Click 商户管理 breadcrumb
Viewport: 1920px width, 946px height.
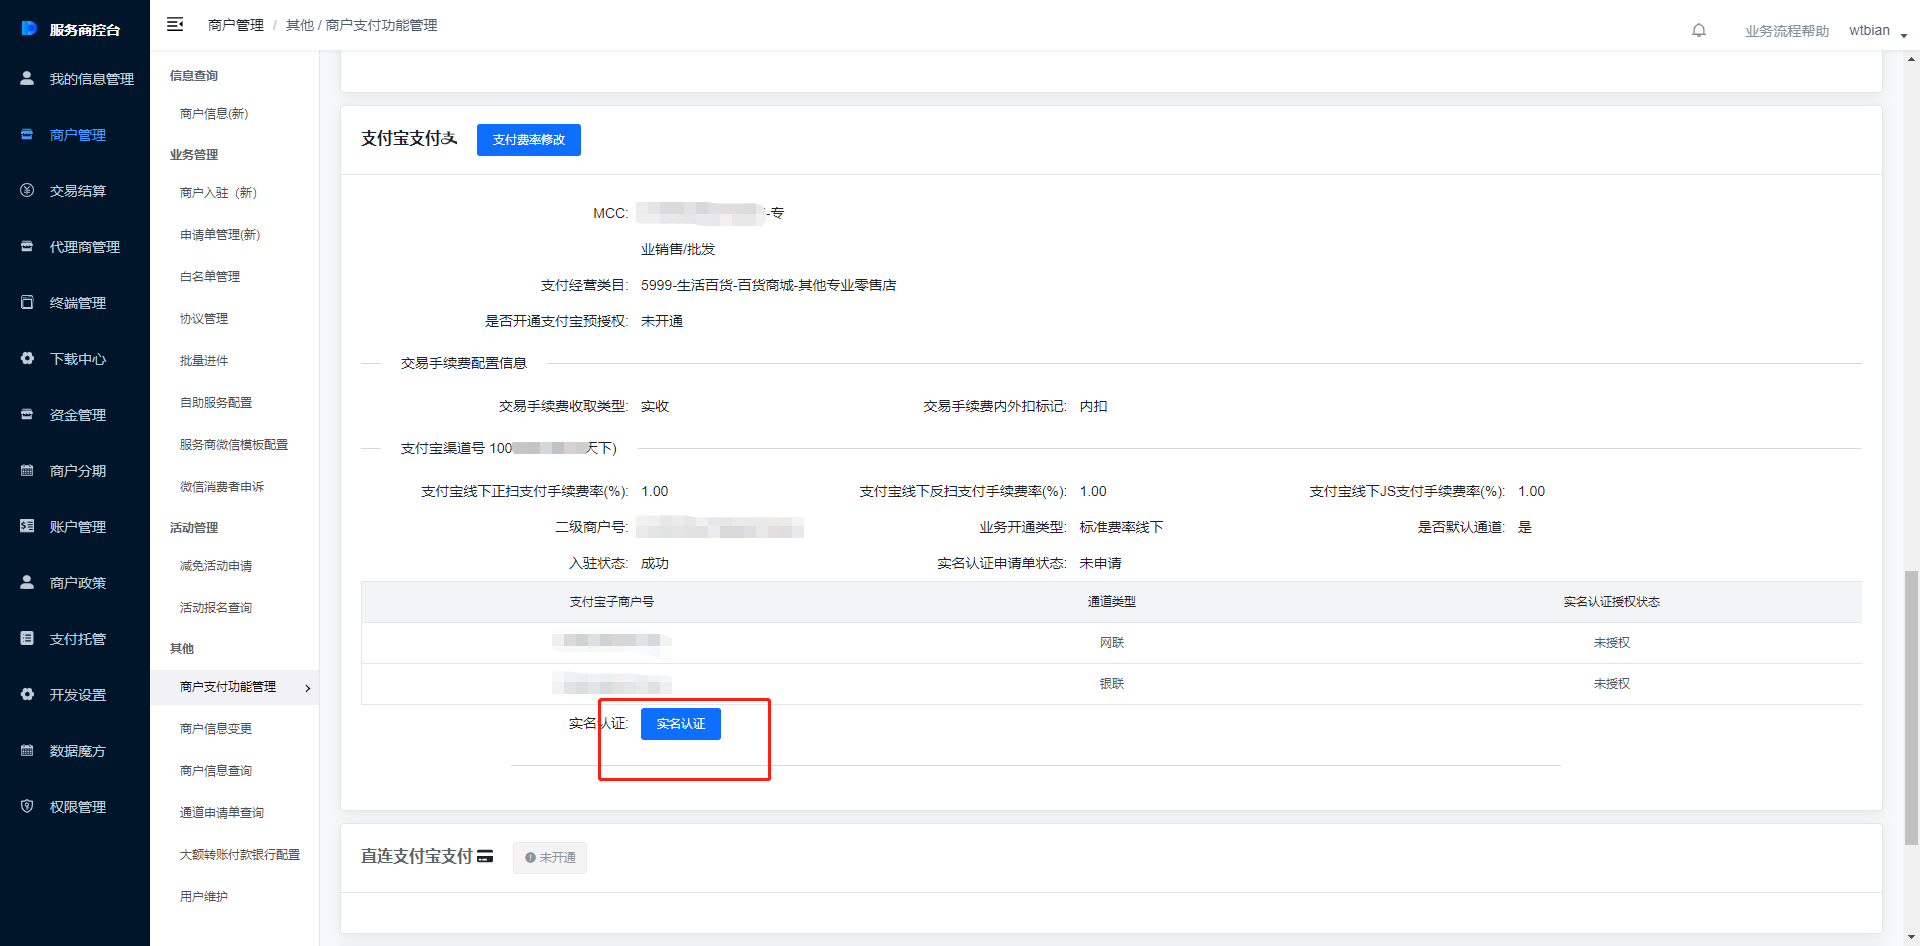pos(236,25)
